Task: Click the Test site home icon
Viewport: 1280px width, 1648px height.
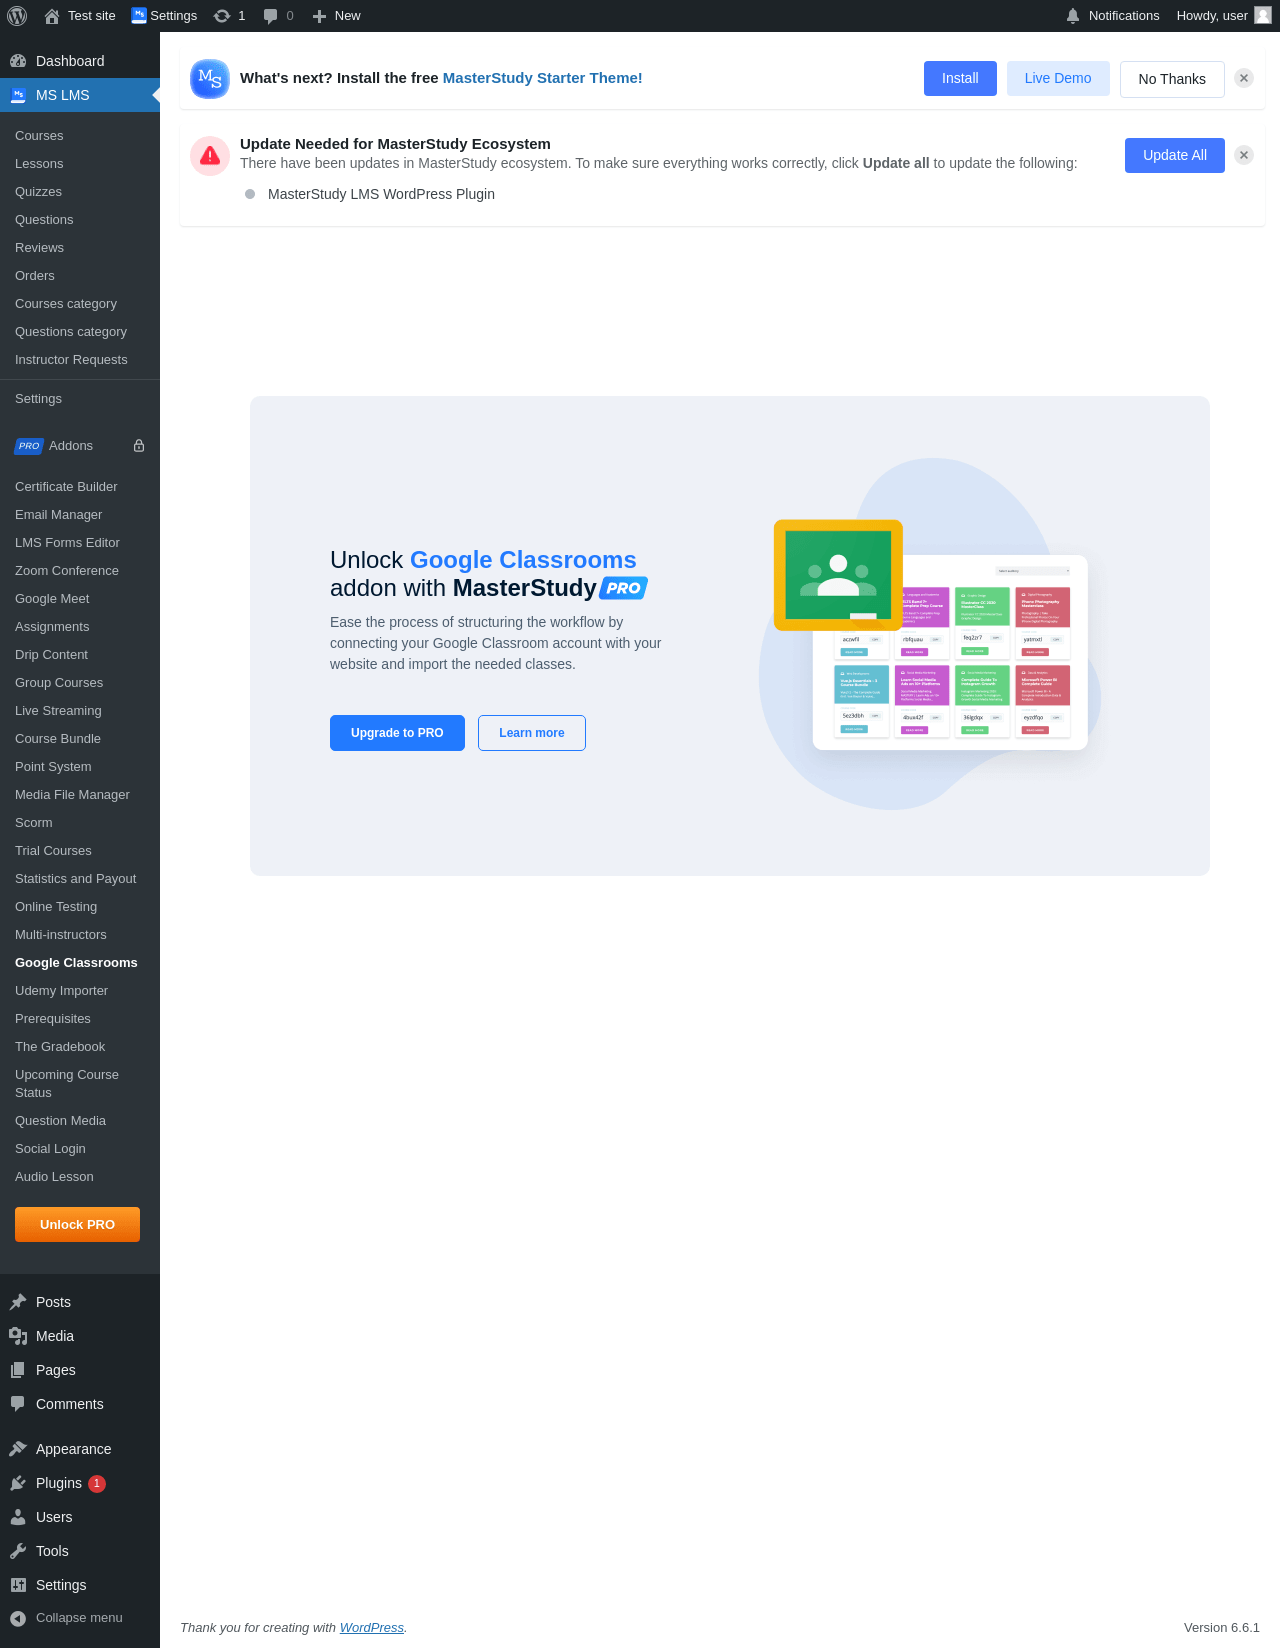Action: pyautogui.click(x=52, y=16)
